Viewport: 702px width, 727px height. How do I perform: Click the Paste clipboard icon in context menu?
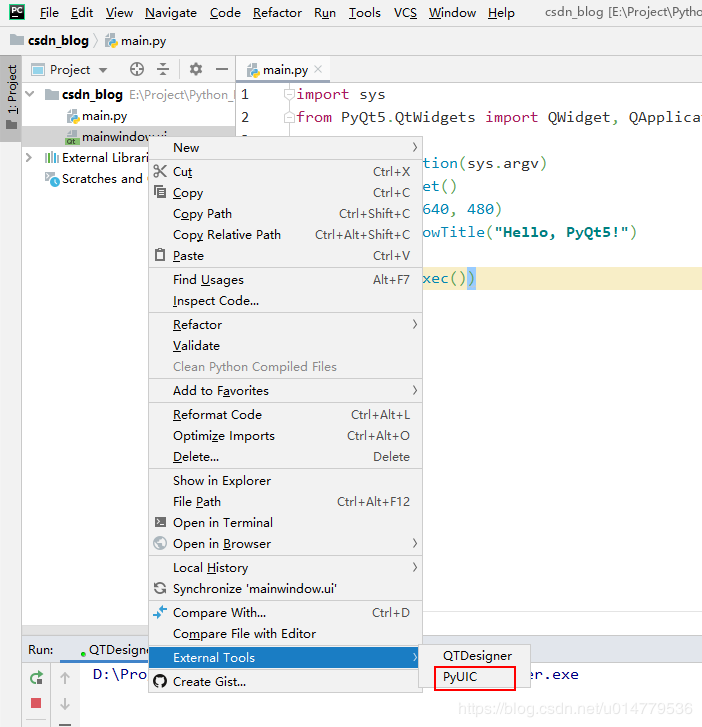pyautogui.click(x=160, y=255)
